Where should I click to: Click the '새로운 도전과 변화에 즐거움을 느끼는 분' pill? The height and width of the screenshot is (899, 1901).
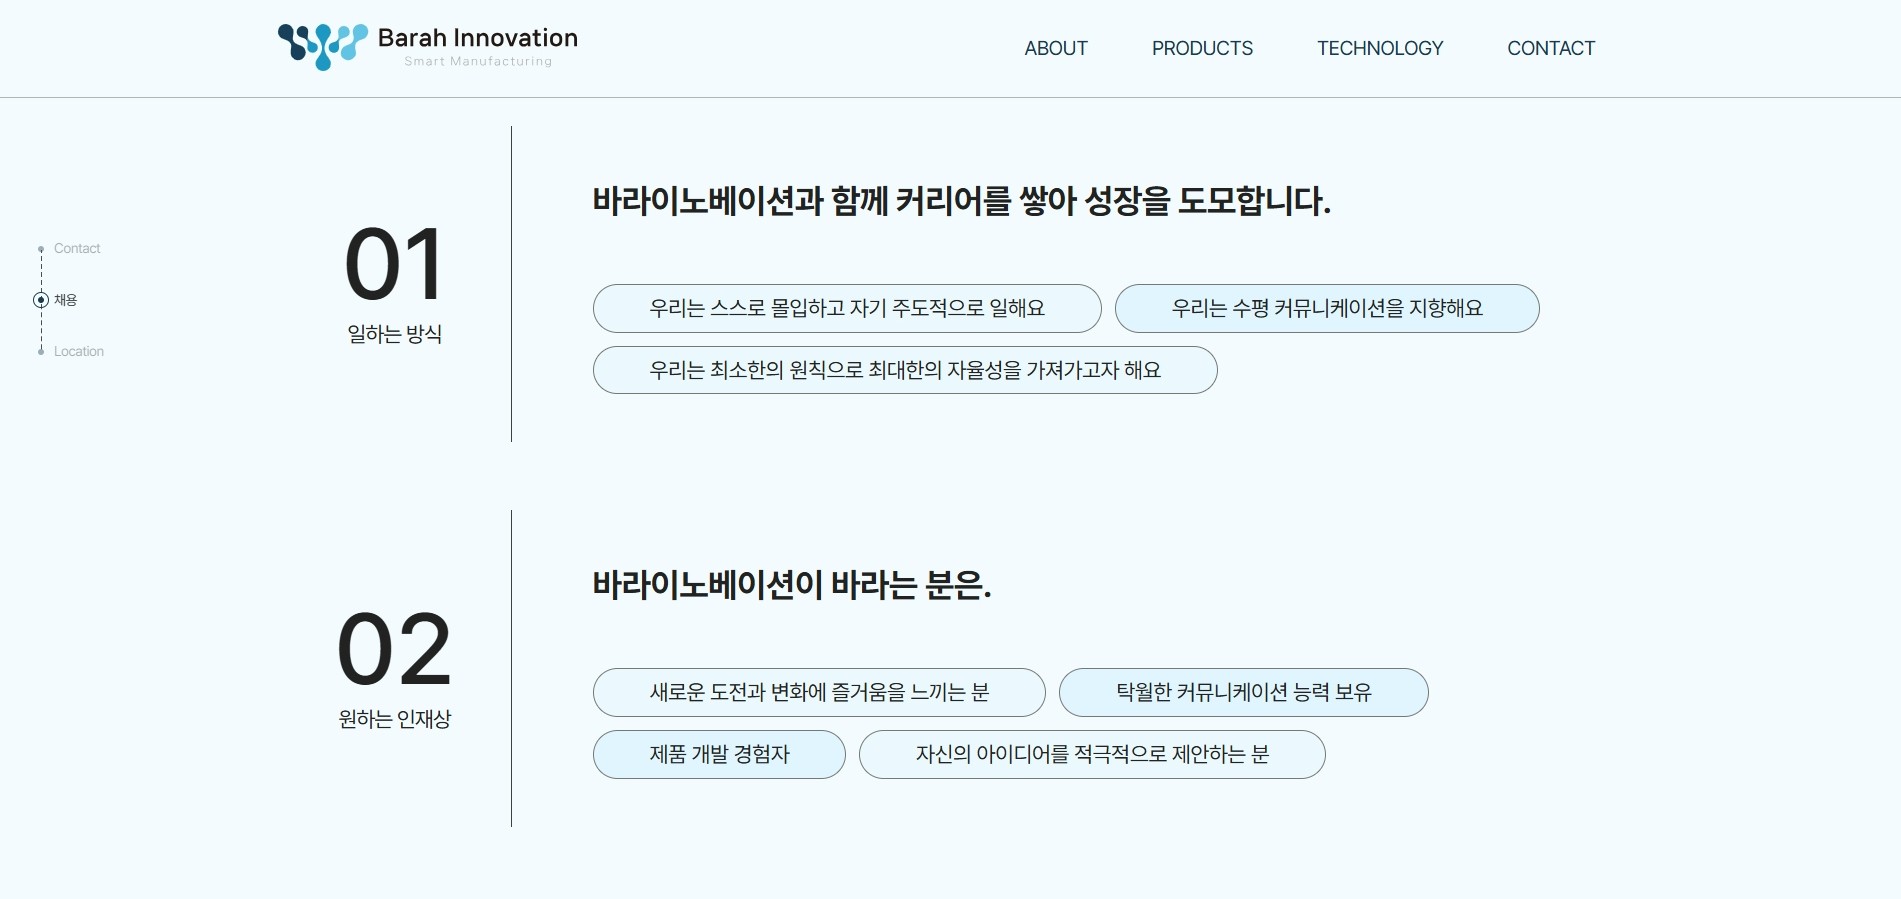point(819,692)
